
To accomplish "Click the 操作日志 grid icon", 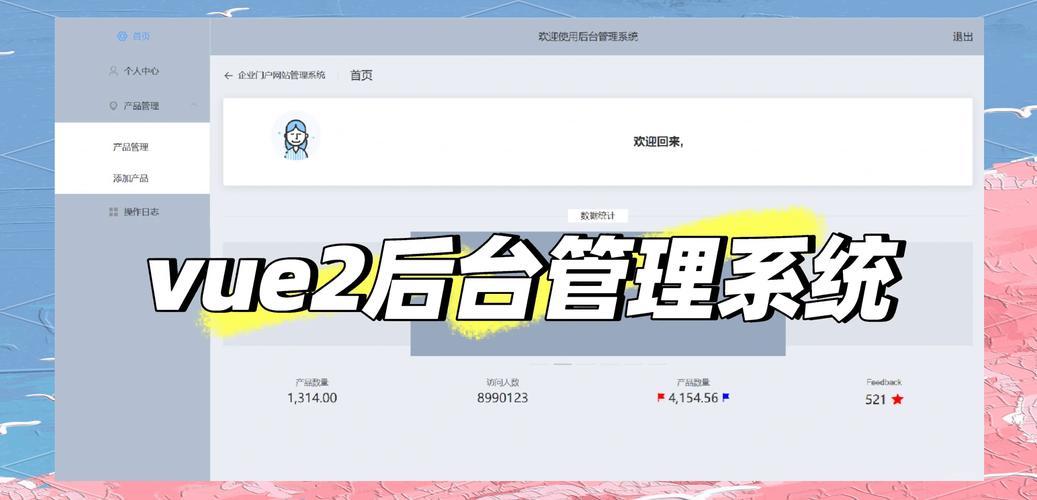I will (113, 212).
